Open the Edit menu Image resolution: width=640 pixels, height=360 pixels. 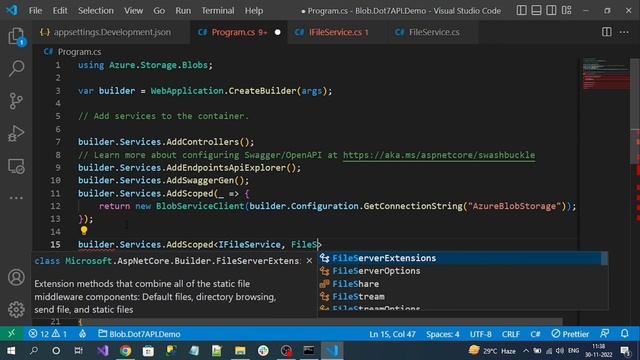60,11
